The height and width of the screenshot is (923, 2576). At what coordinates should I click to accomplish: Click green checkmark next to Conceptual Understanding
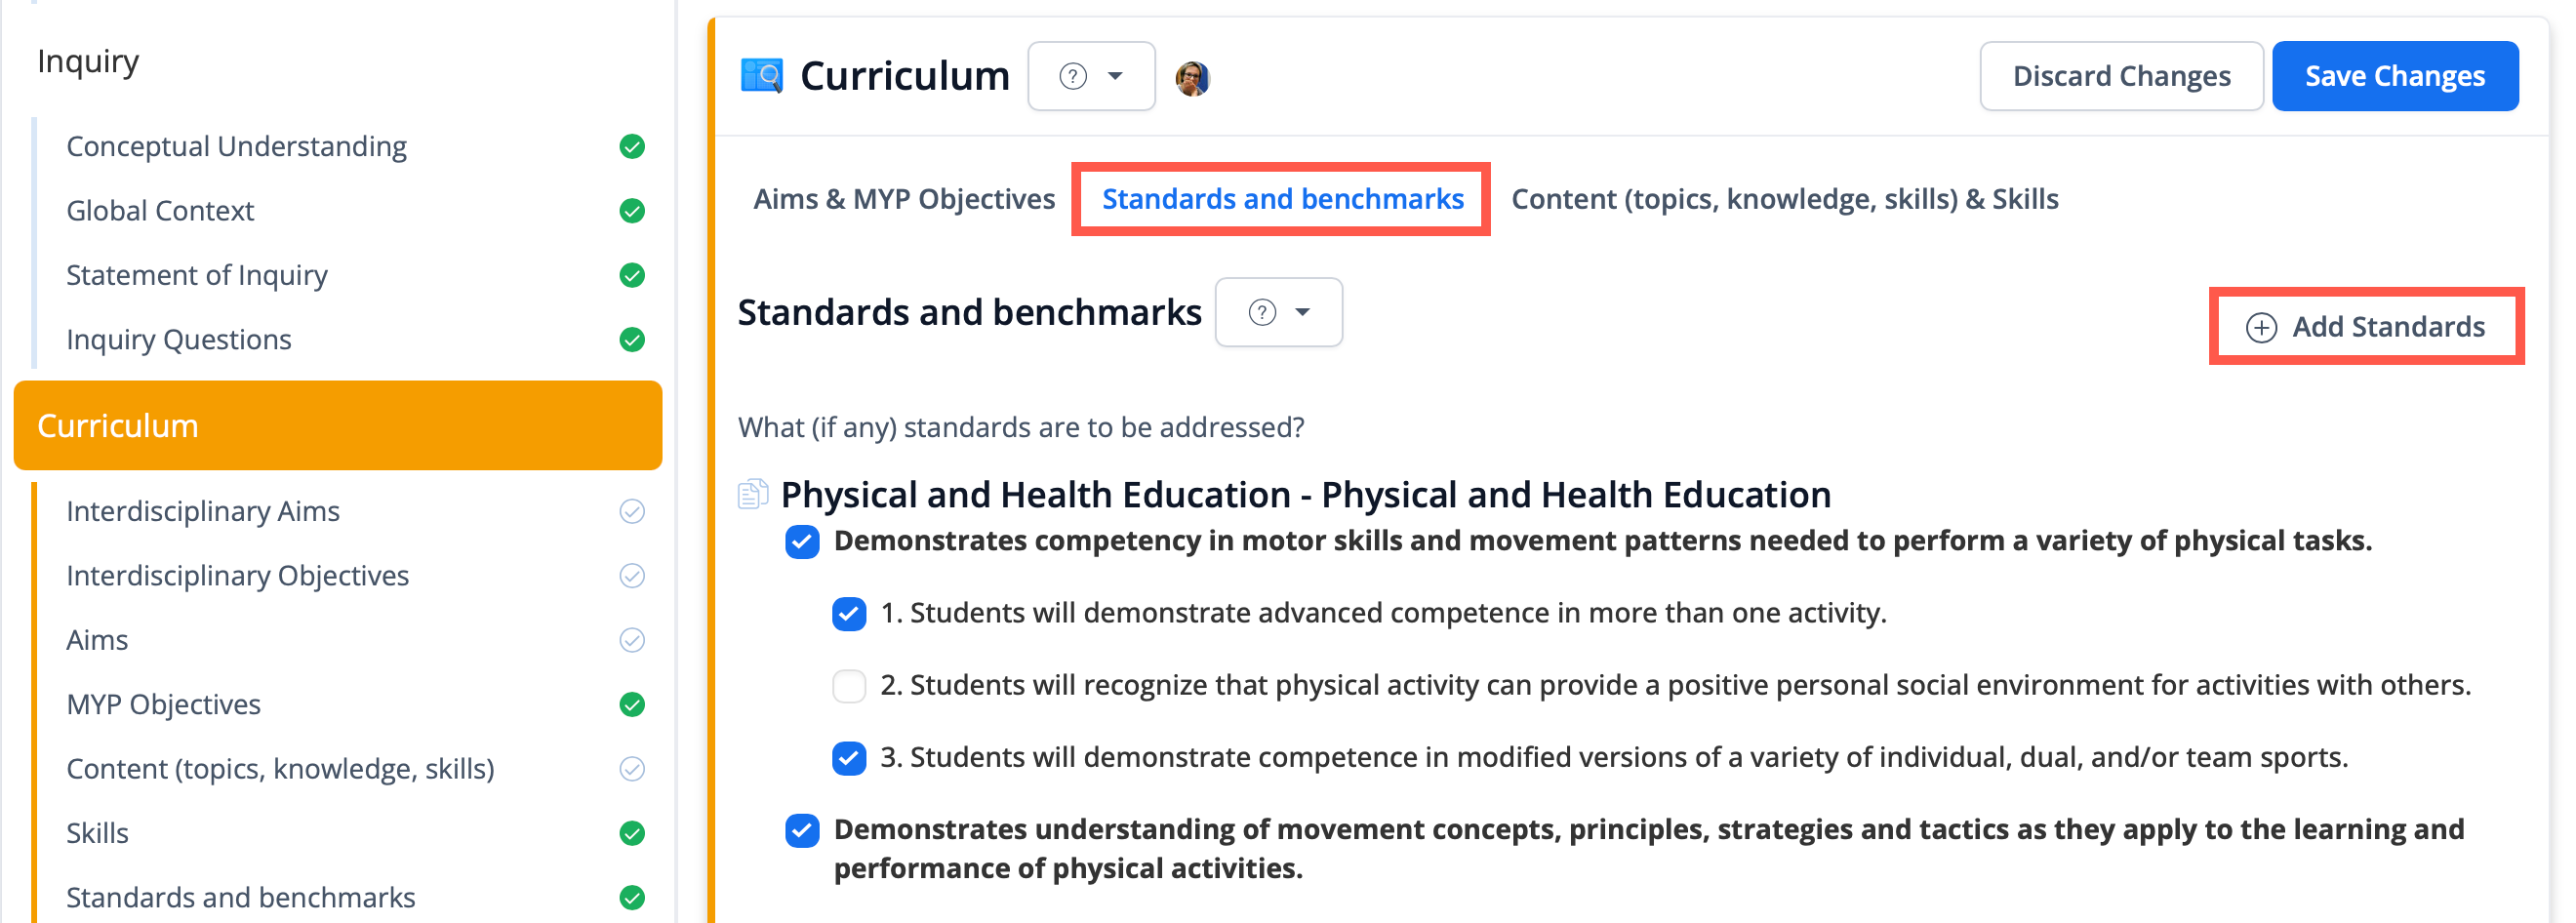pos(632,147)
